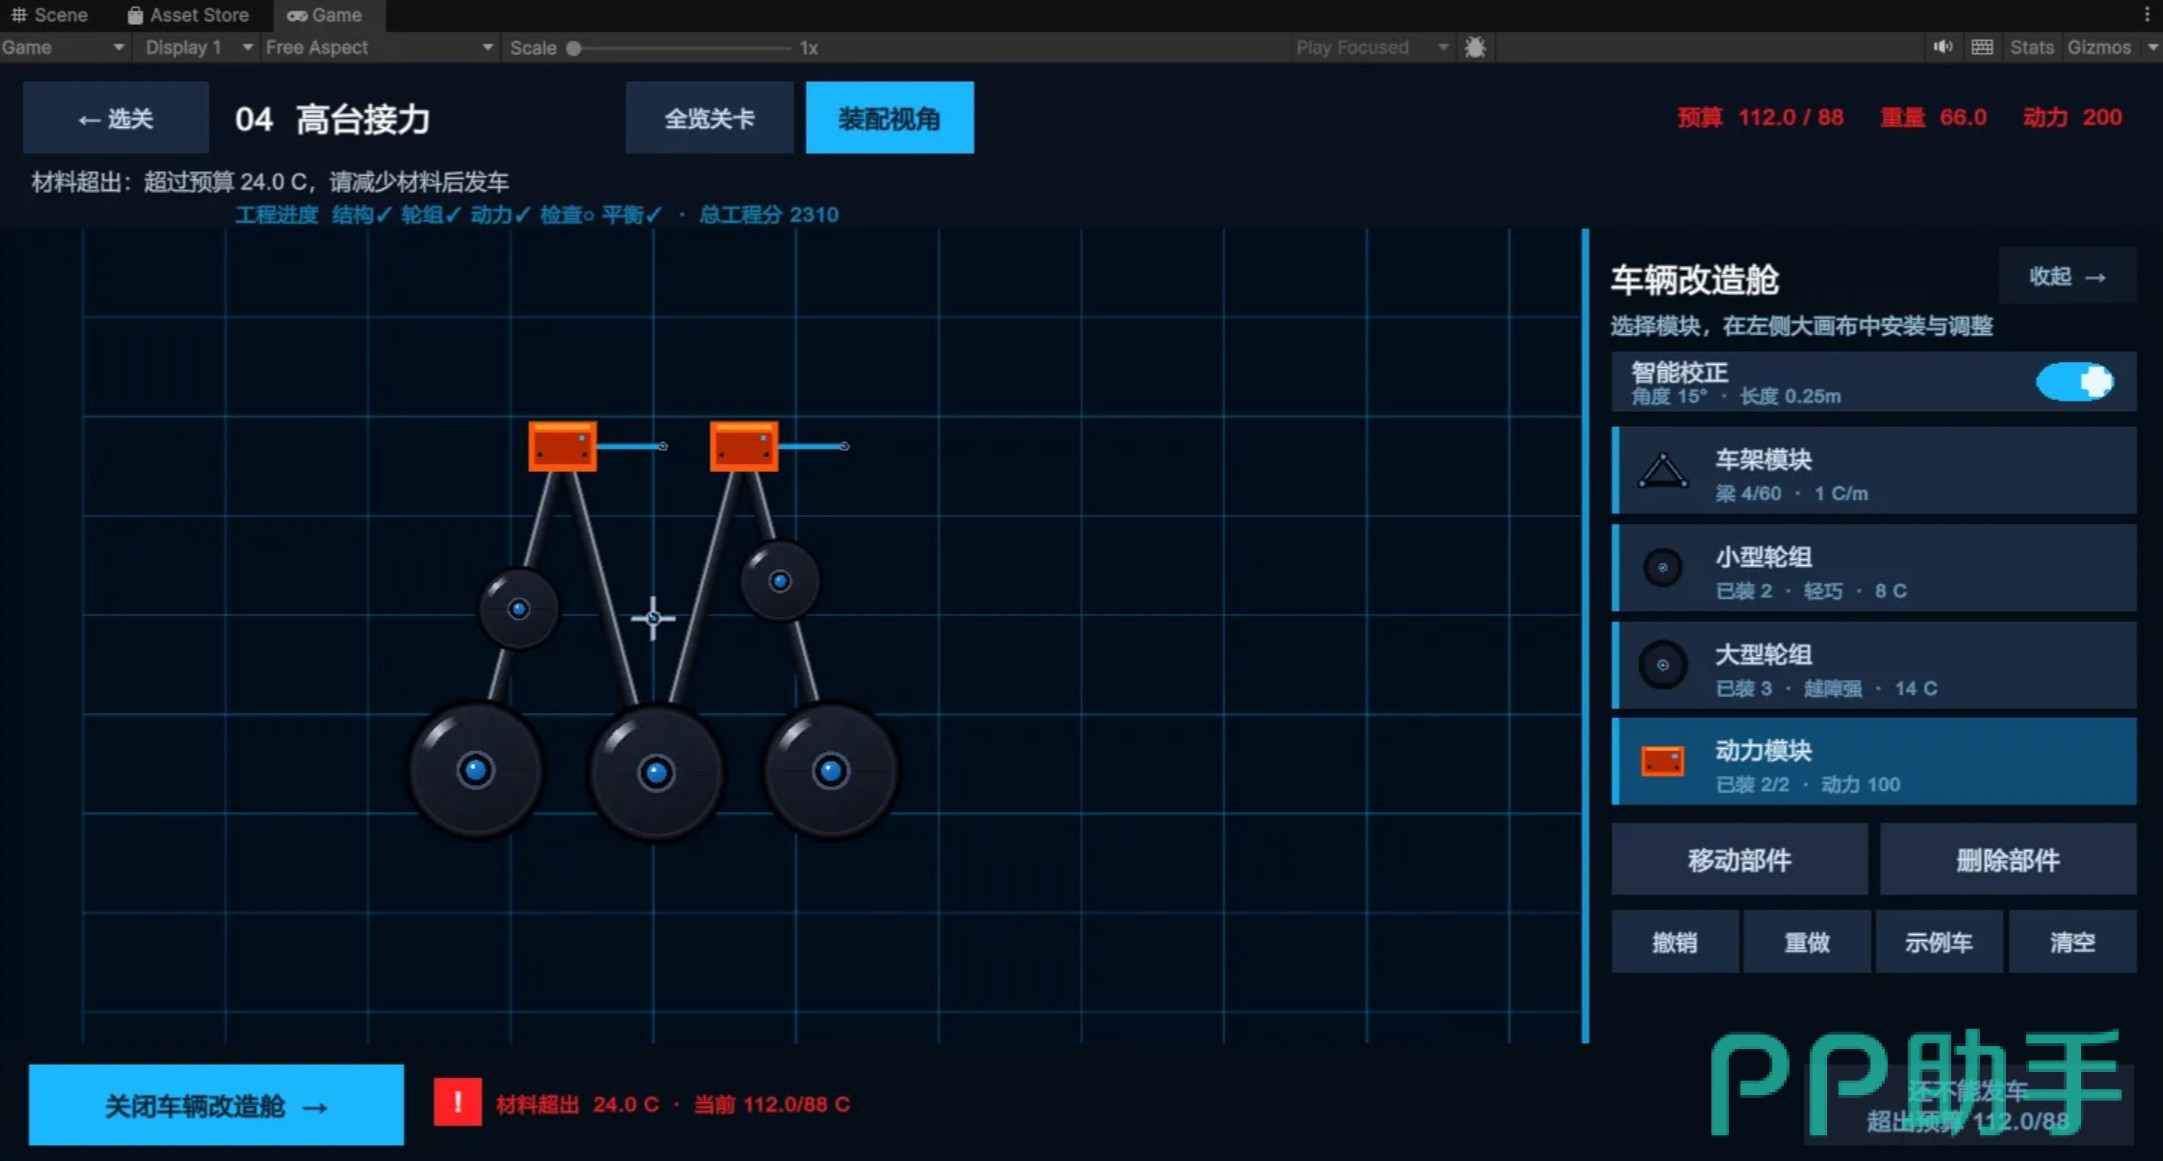Image resolution: width=2163 pixels, height=1161 pixels.
Task: Select the middle large wheel
Action: [656, 772]
